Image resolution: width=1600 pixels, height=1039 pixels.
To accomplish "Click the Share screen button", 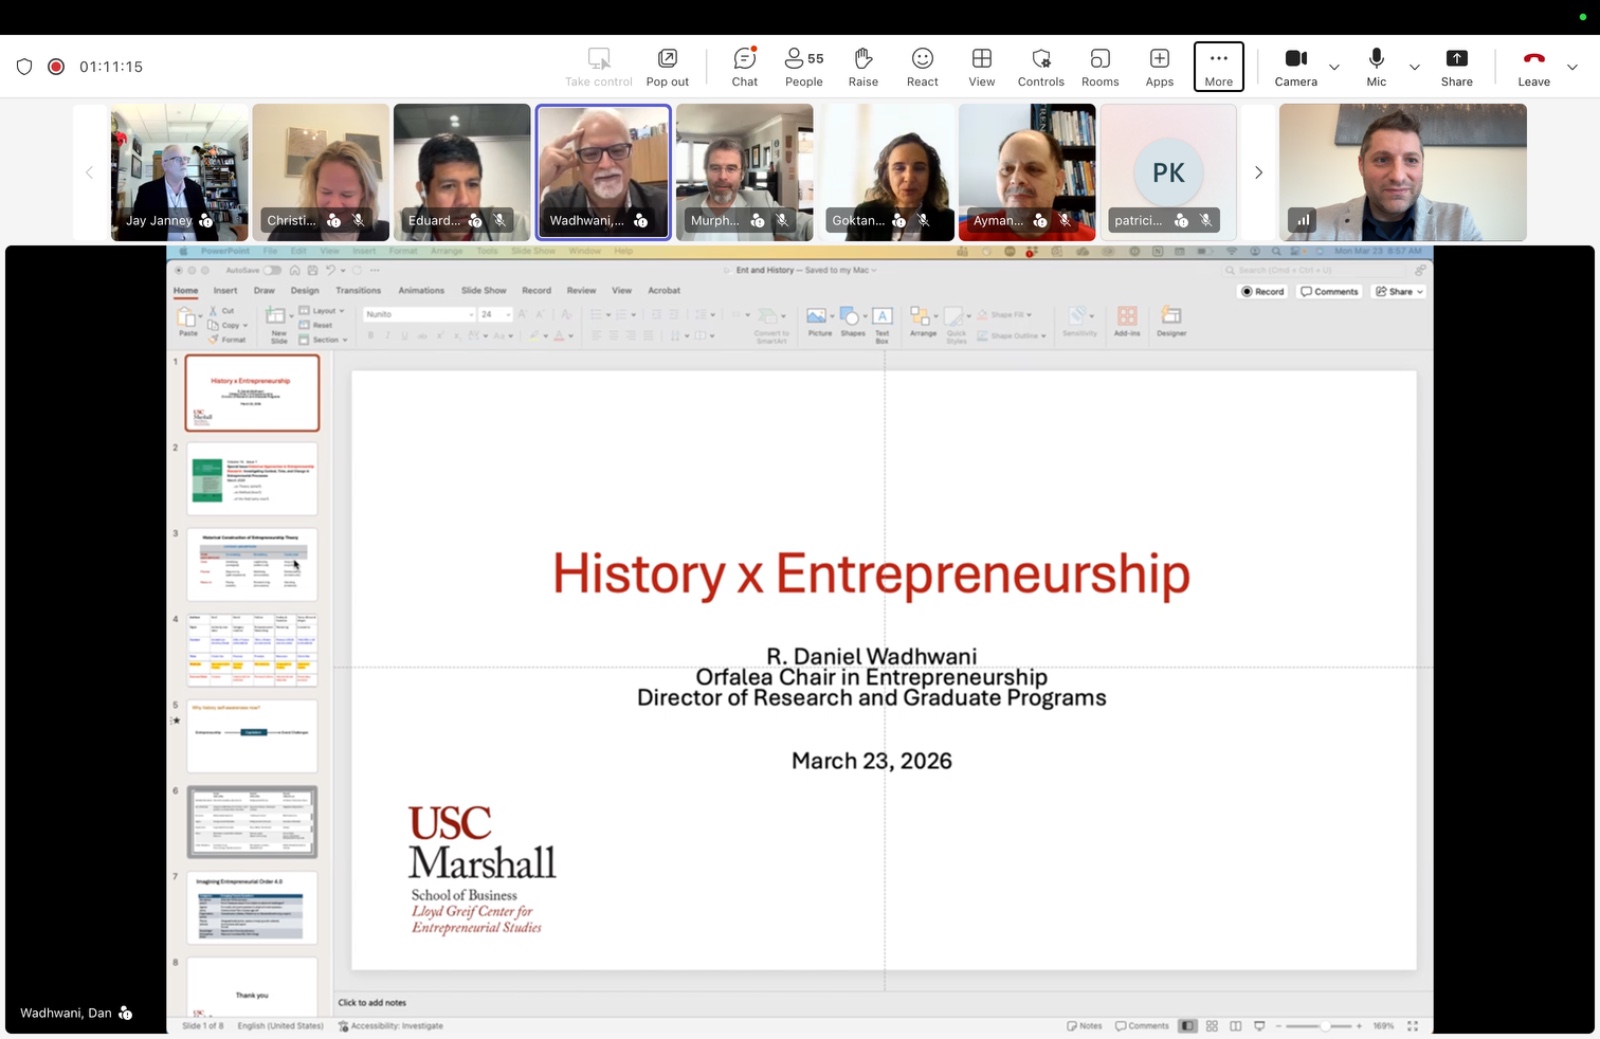I will [x=1456, y=67].
